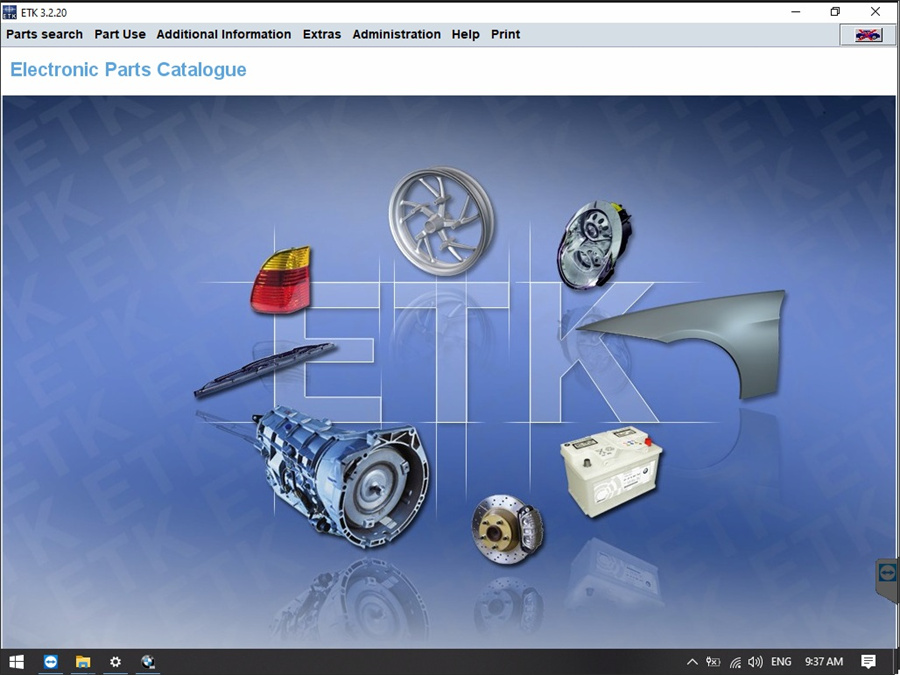Select the BMW ETK icon on the taskbar
Image resolution: width=900 pixels, height=675 pixels.
click(148, 662)
